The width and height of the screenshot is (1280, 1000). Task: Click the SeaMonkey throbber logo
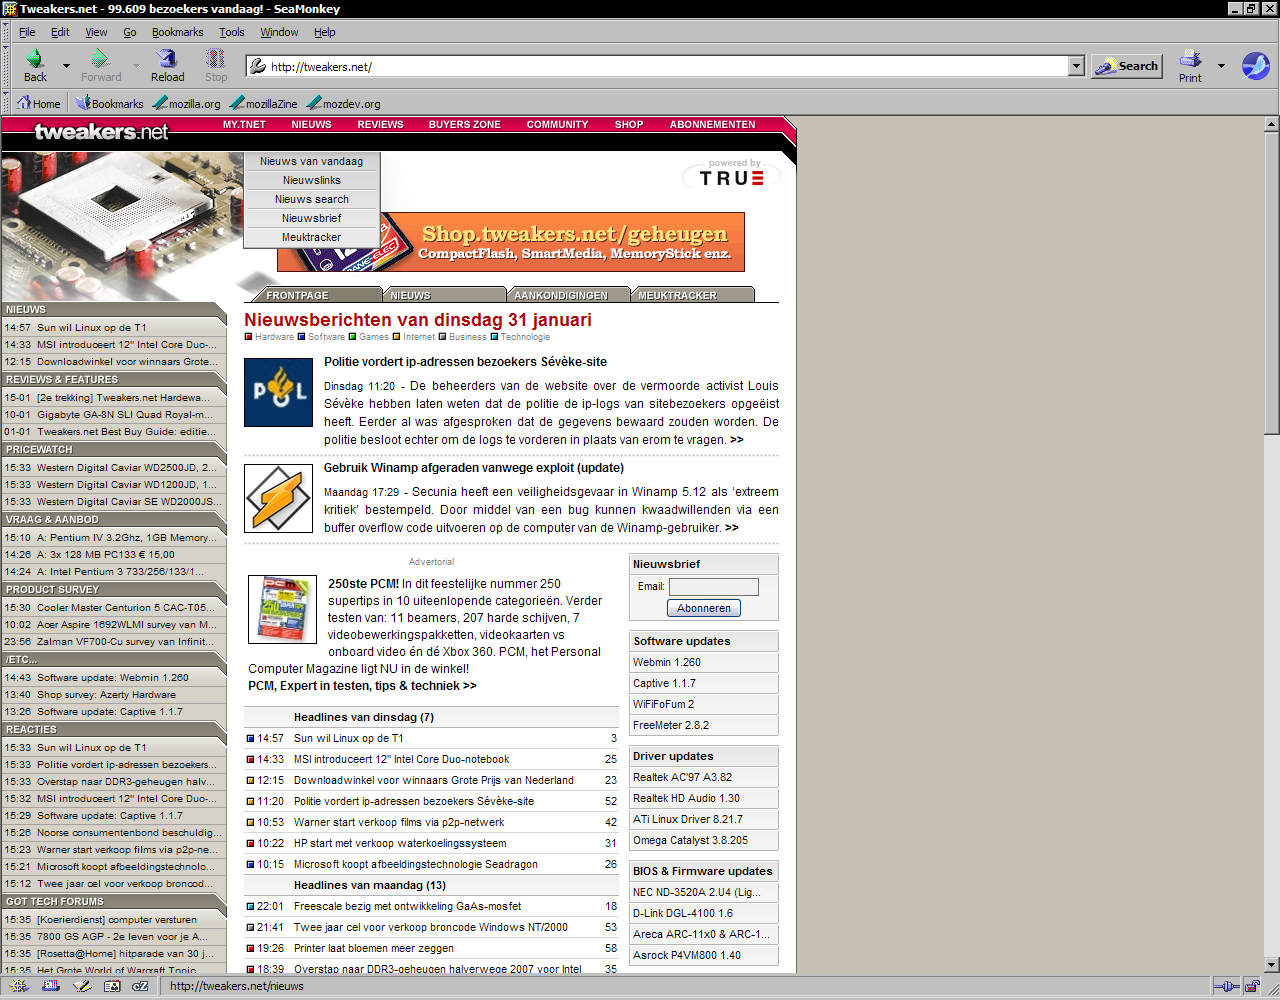pos(1256,66)
